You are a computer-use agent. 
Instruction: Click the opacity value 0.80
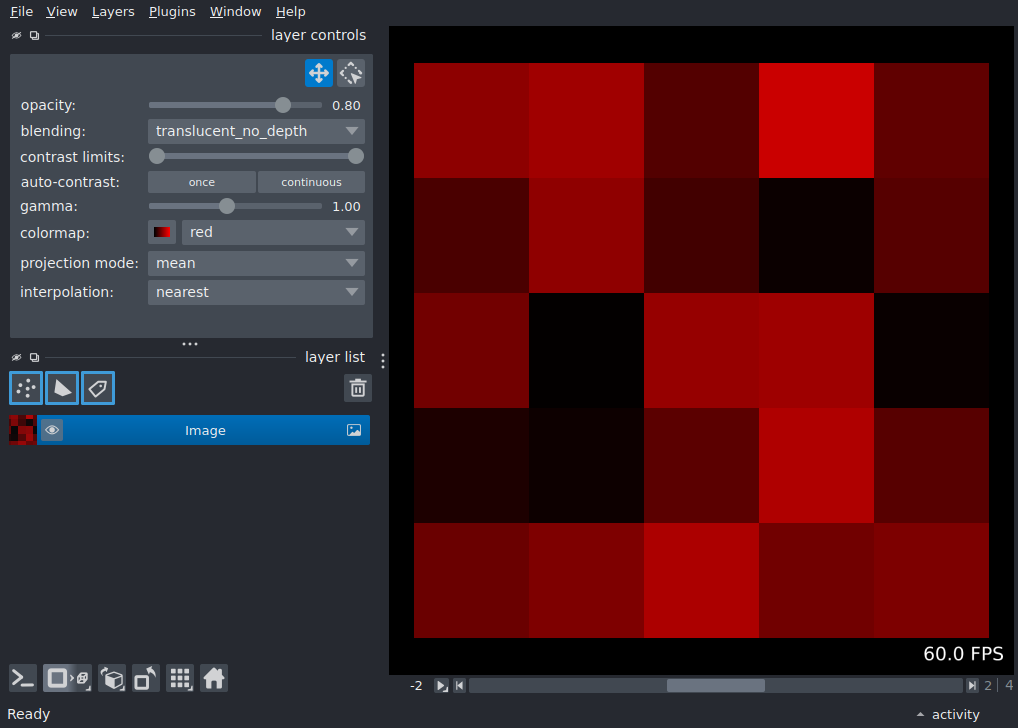pos(346,106)
